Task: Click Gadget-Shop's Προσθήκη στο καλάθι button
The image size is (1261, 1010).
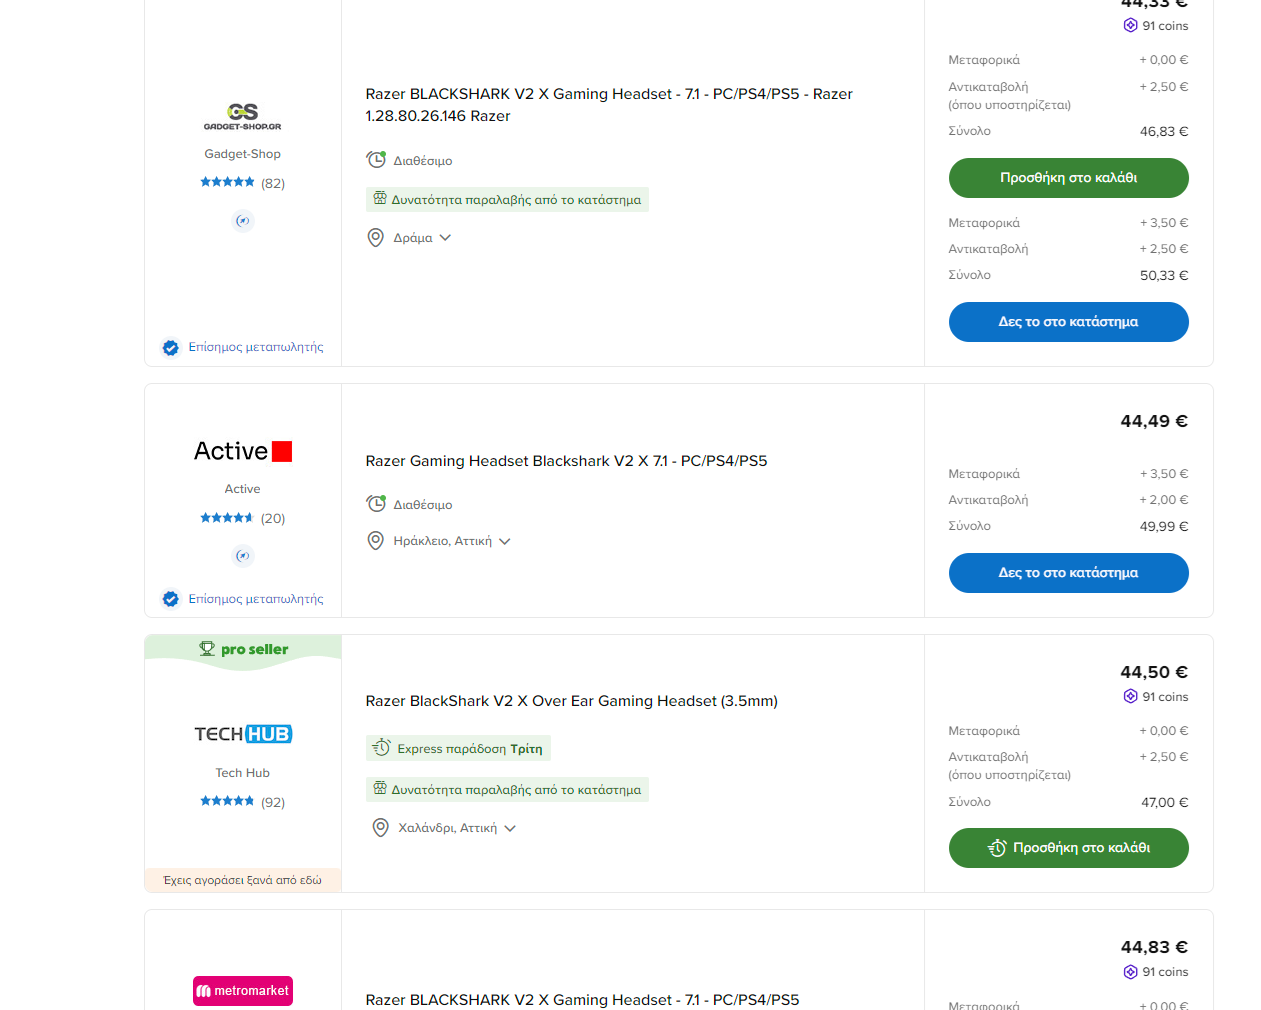Action: 1068,178
